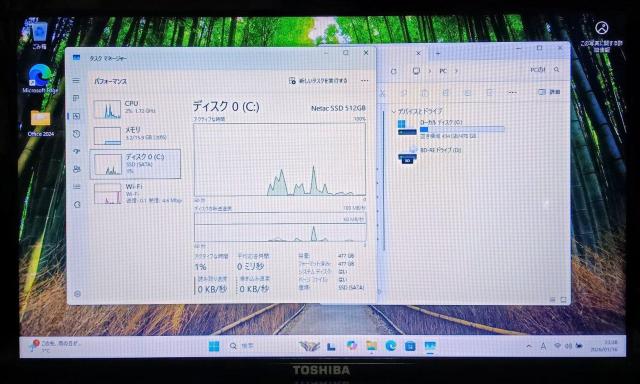640x384 pixels.
Task: Toggle the details pane button in Explorer
Action: (x=549, y=92)
